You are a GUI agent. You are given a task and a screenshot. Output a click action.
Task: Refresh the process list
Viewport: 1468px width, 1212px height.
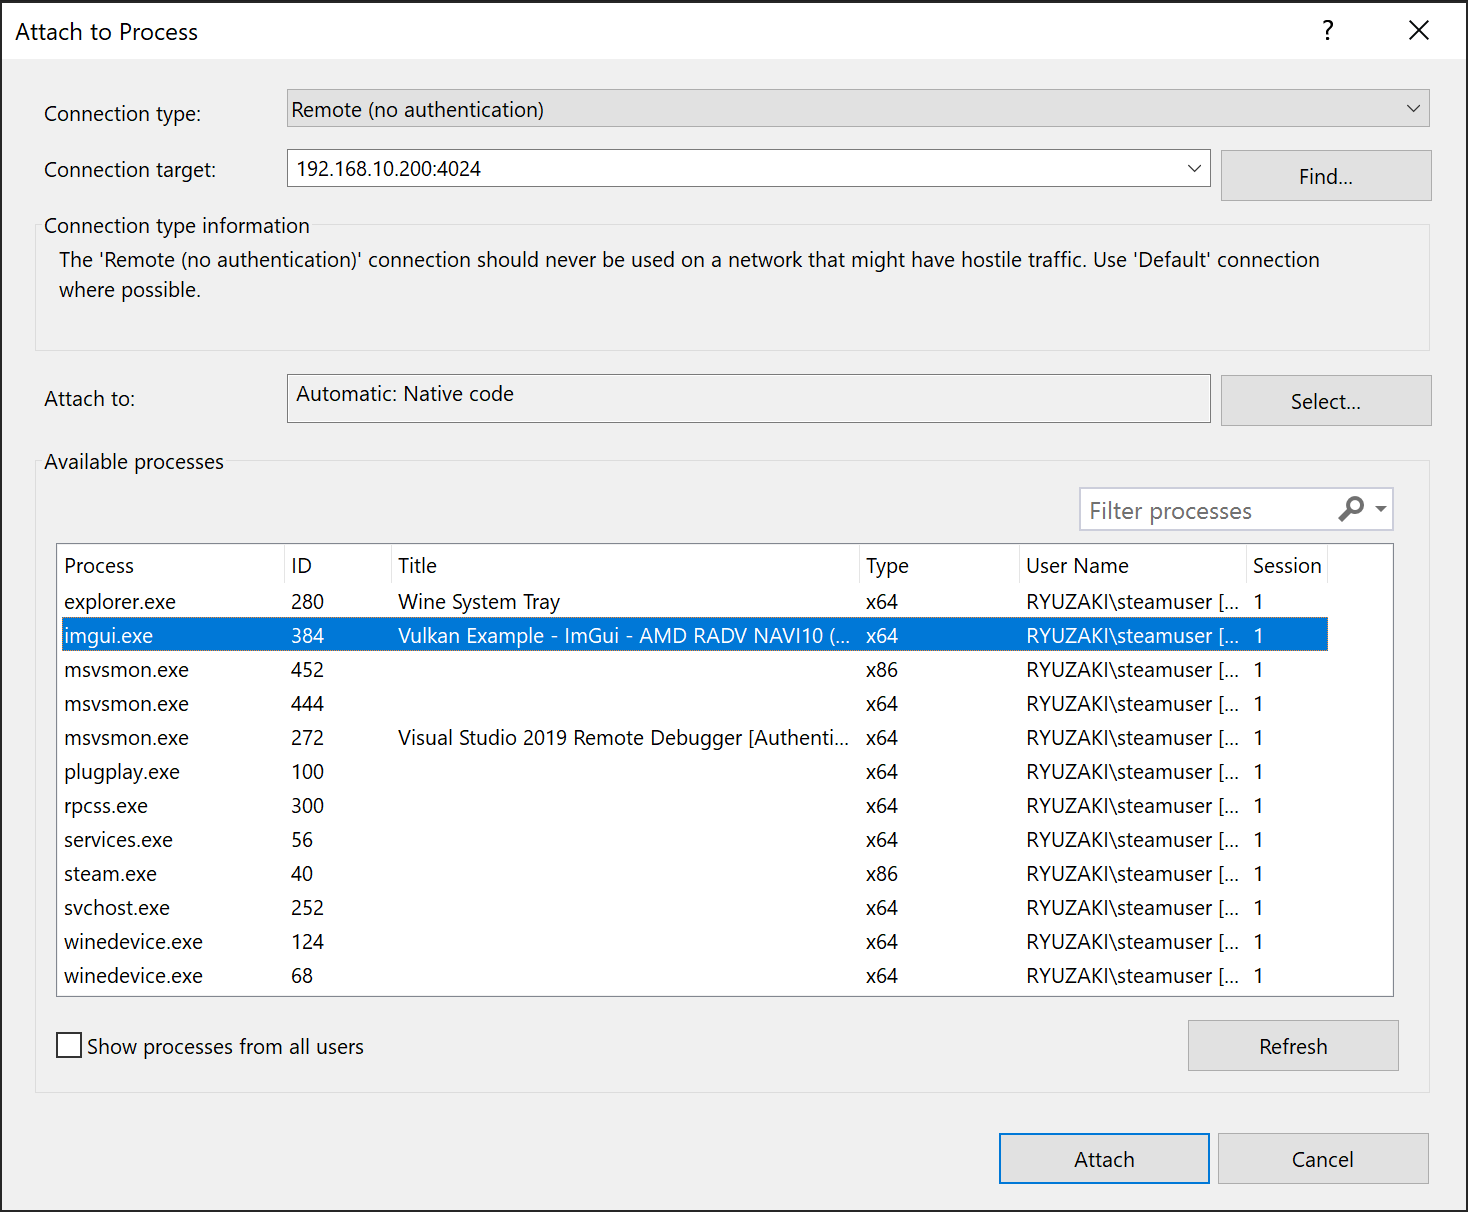point(1293,1046)
